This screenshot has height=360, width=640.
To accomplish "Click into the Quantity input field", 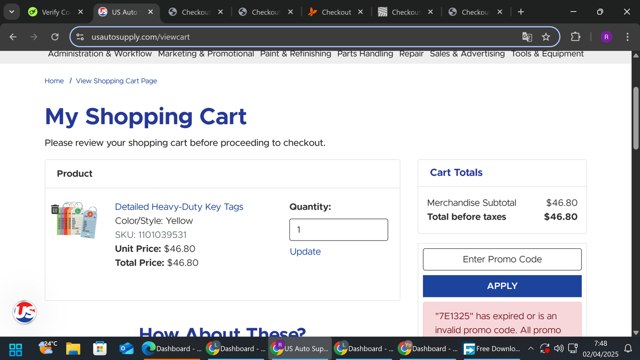I will pyautogui.click(x=338, y=229).
